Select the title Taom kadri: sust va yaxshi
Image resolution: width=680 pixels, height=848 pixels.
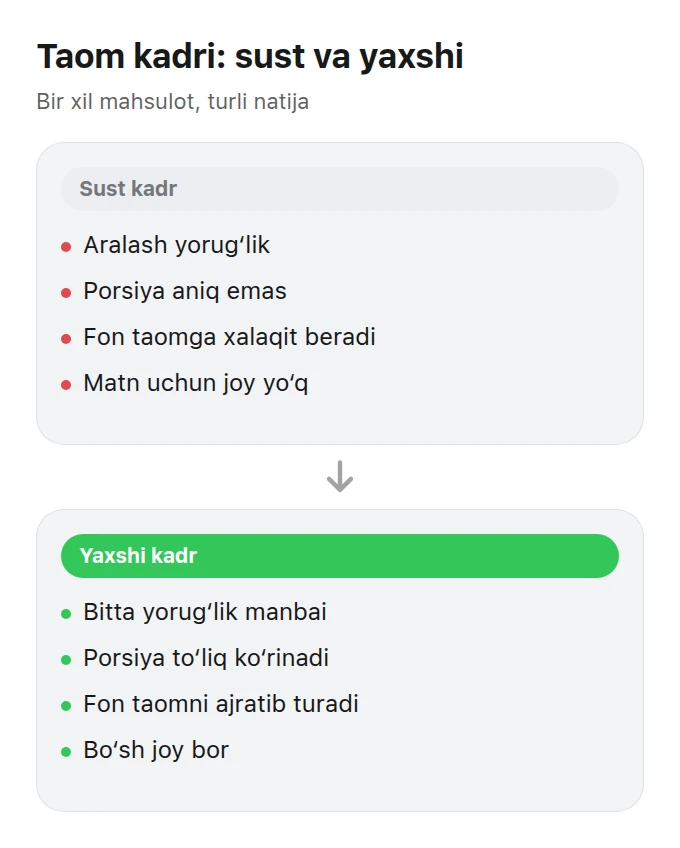click(250, 56)
